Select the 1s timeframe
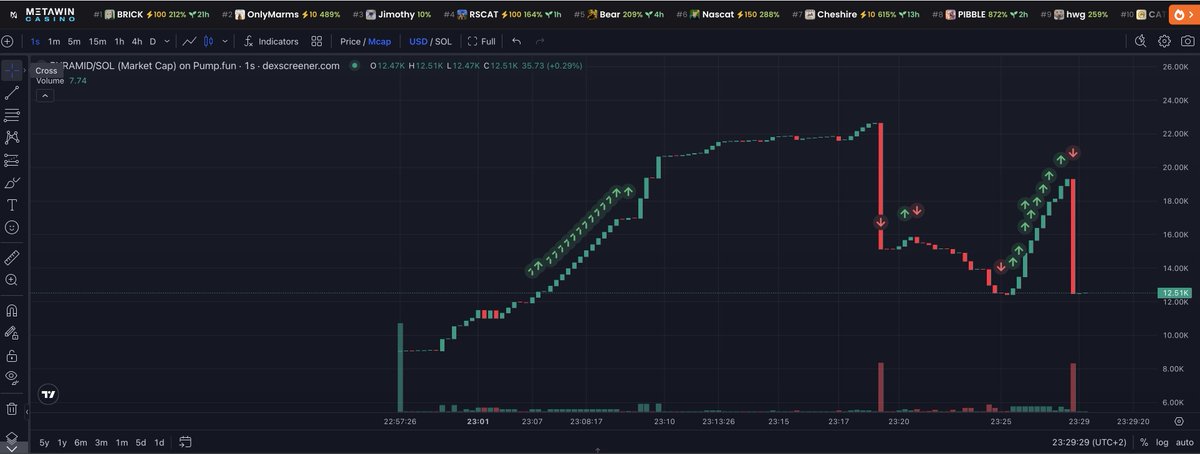Image resolution: width=1200 pixels, height=454 pixels. click(35, 41)
